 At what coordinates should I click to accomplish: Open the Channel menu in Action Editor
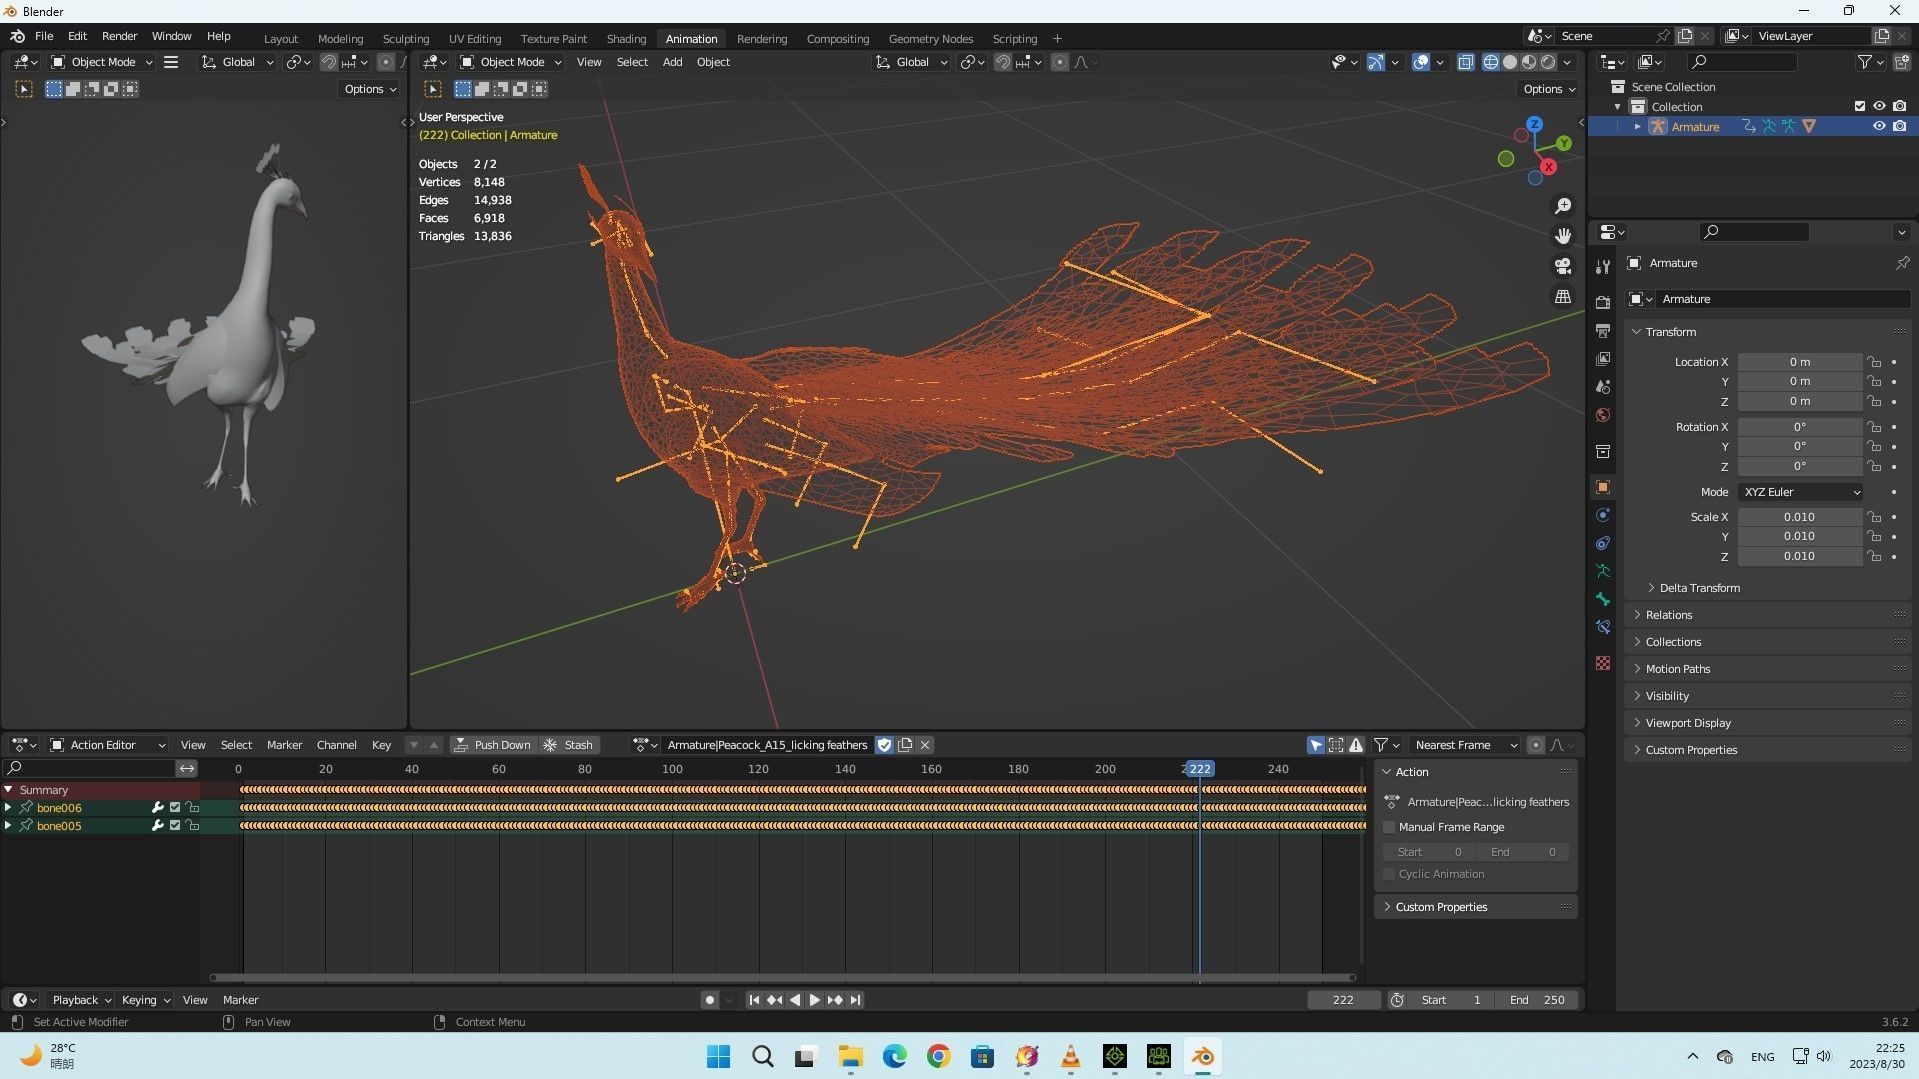pos(336,745)
